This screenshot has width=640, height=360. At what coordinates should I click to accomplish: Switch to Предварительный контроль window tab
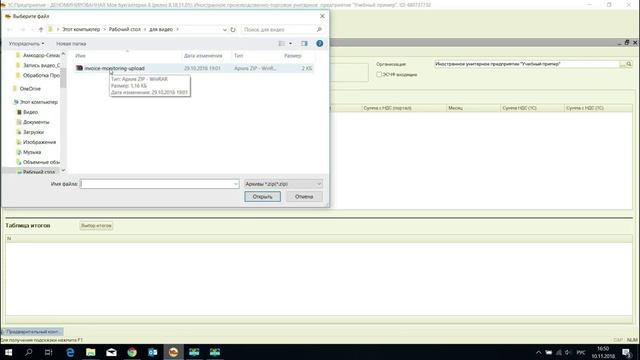(32, 332)
